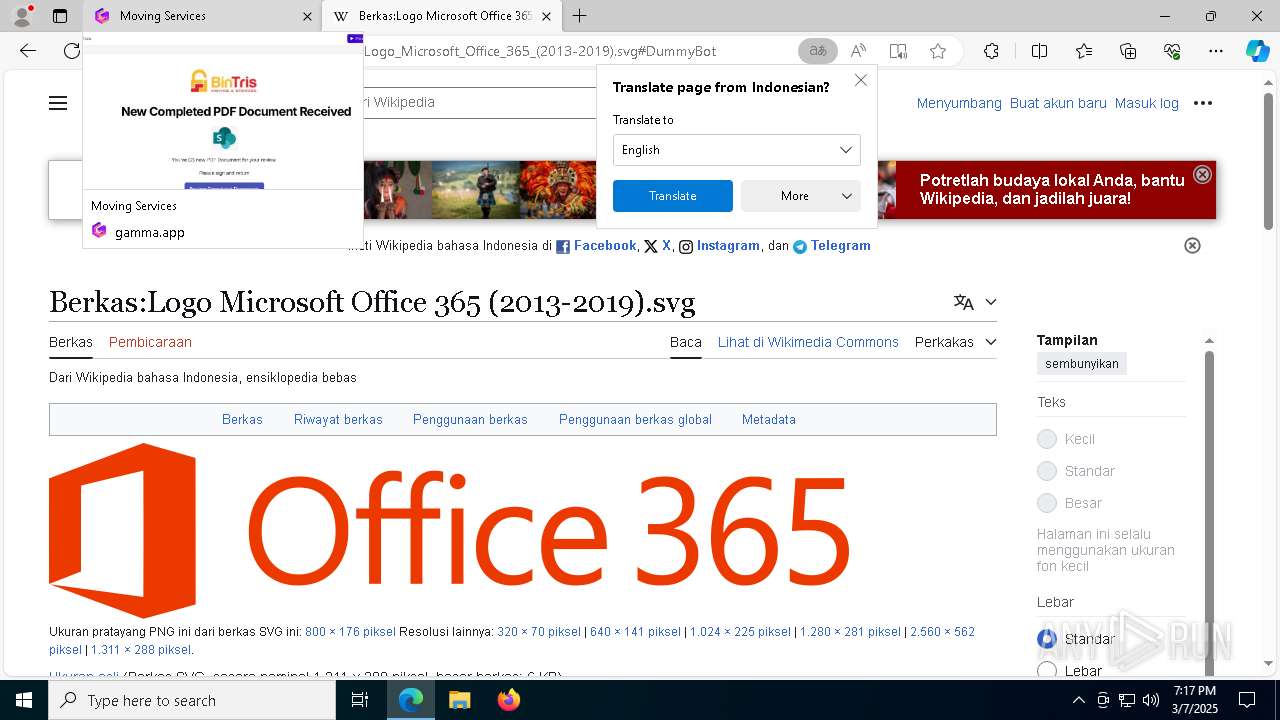Select the Standar text size option
The image size is (1280, 720).
[1047, 471]
